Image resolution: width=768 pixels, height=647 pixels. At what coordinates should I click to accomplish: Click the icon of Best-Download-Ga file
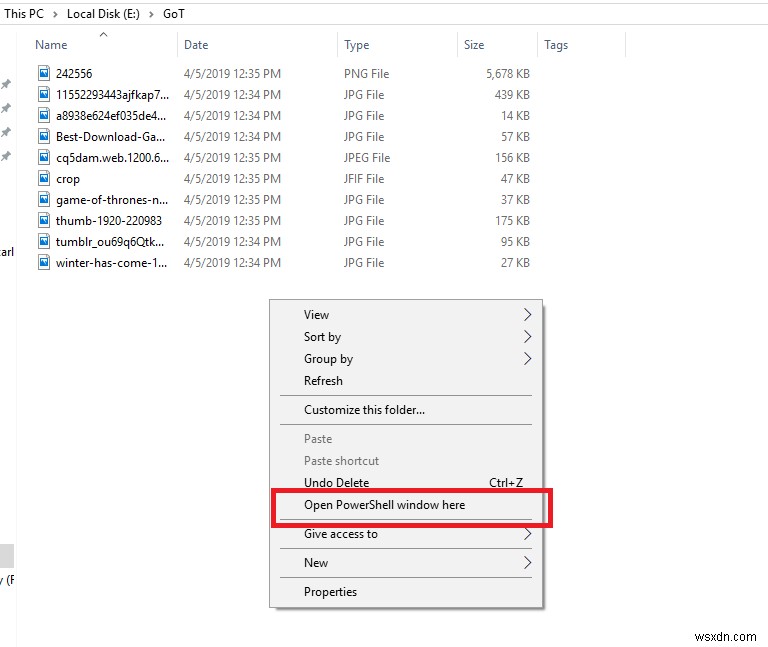click(44, 137)
